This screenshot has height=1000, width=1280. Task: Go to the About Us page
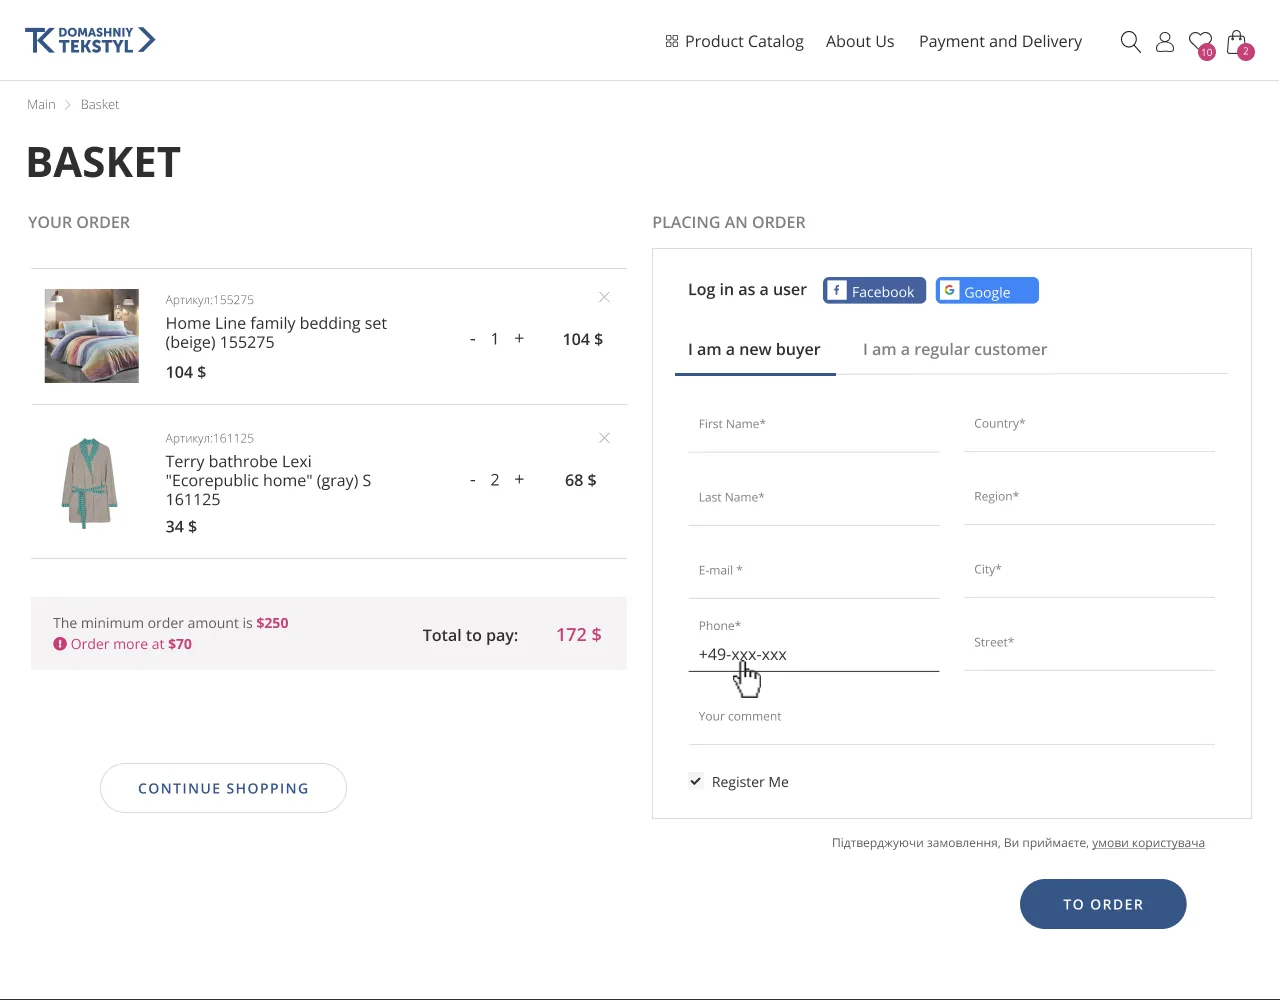click(860, 41)
